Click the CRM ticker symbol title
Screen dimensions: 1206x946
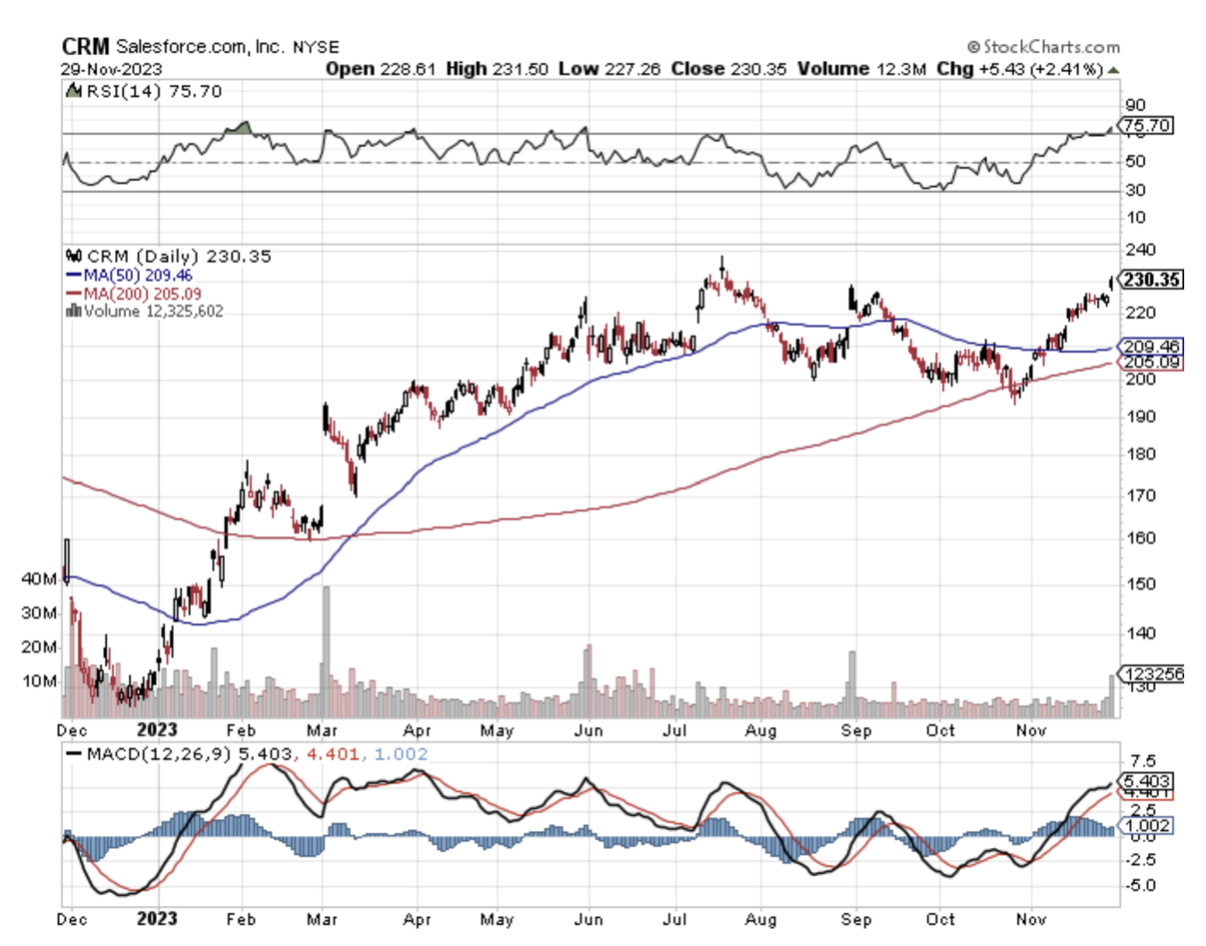(x=86, y=47)
